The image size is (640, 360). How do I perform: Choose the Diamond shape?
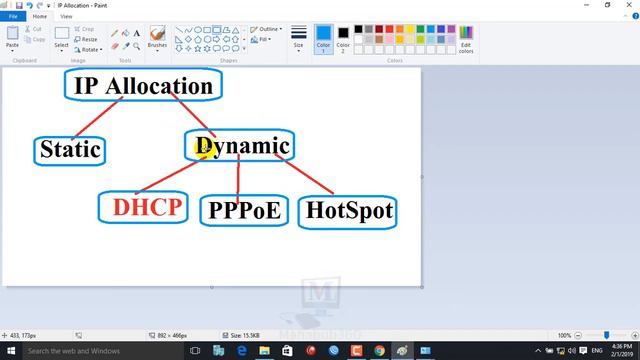[188, 40]
